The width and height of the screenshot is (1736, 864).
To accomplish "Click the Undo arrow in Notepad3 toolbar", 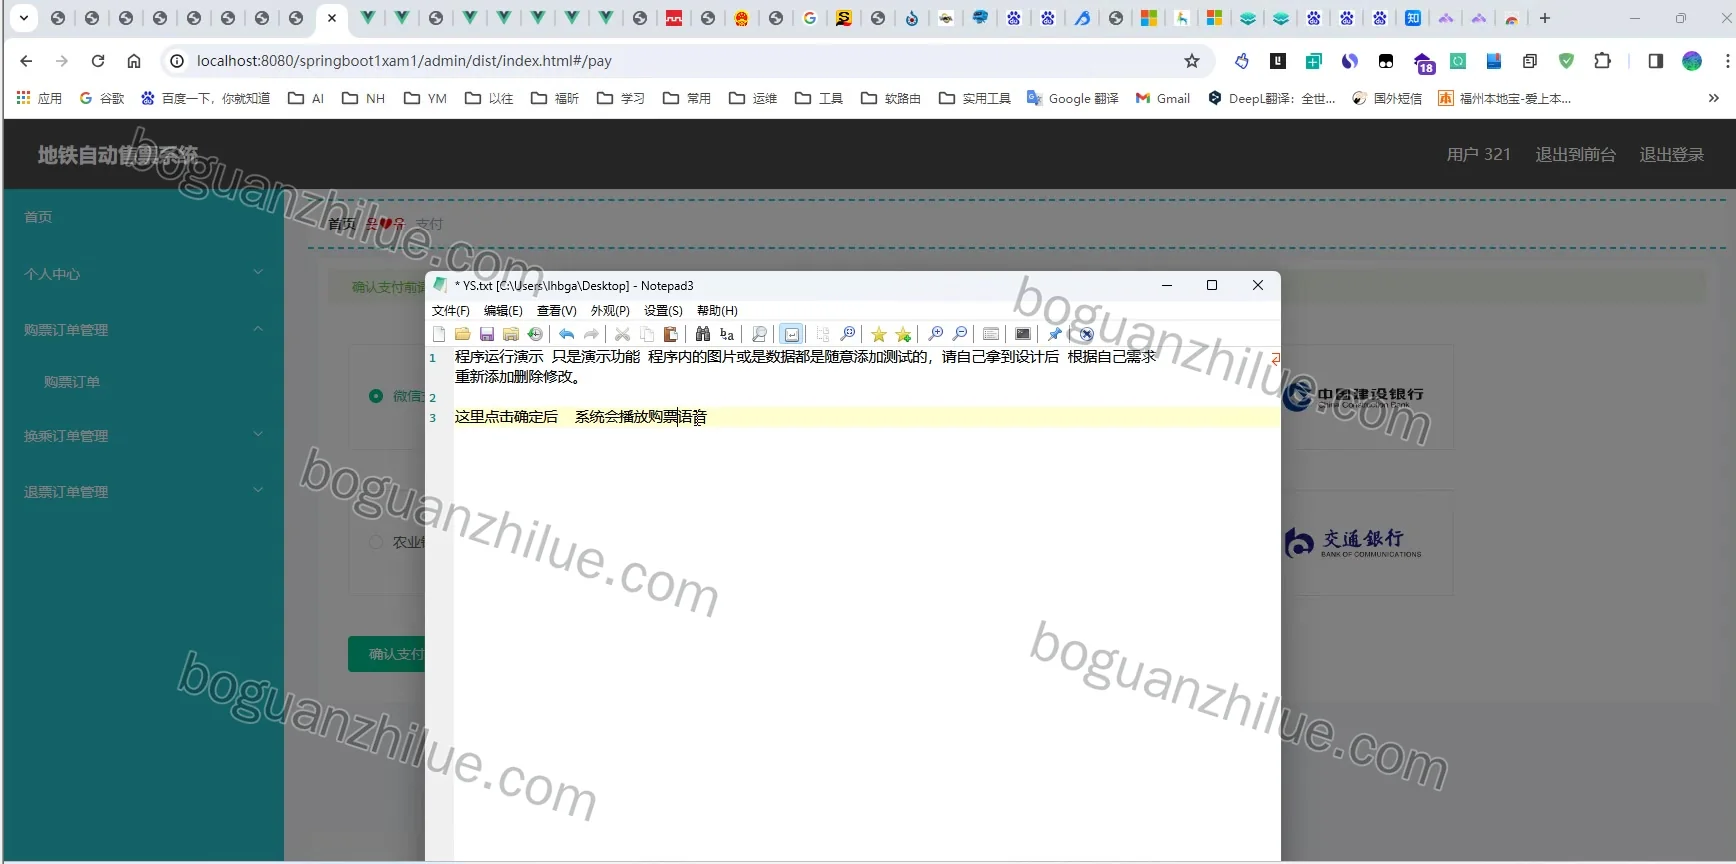I will (x=566, y=334).
